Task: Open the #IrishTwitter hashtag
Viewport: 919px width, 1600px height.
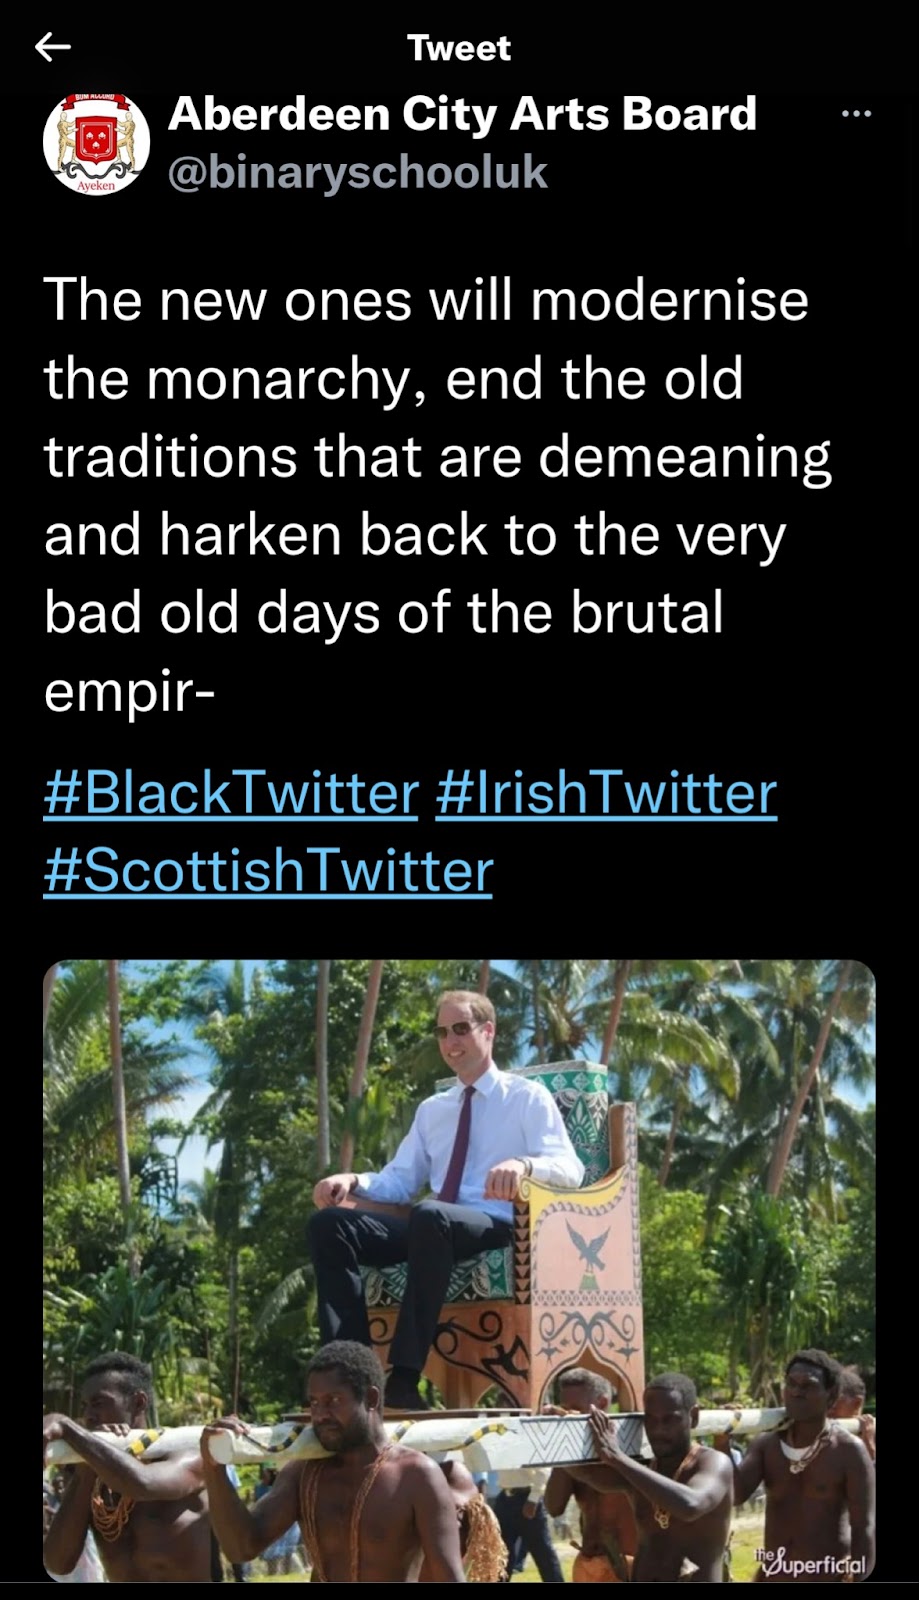Action: pos(606,793)
